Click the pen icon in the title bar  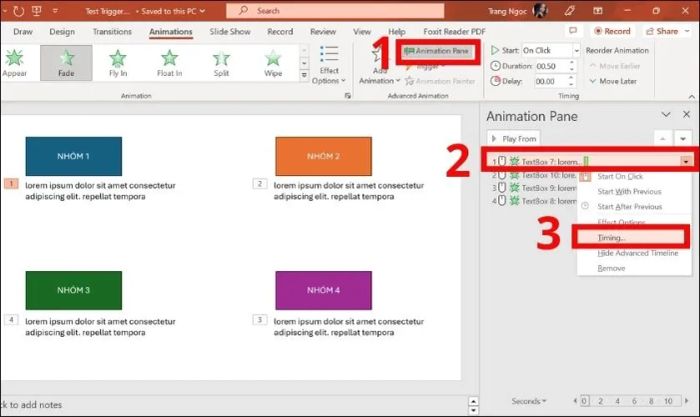coord(569,11)
